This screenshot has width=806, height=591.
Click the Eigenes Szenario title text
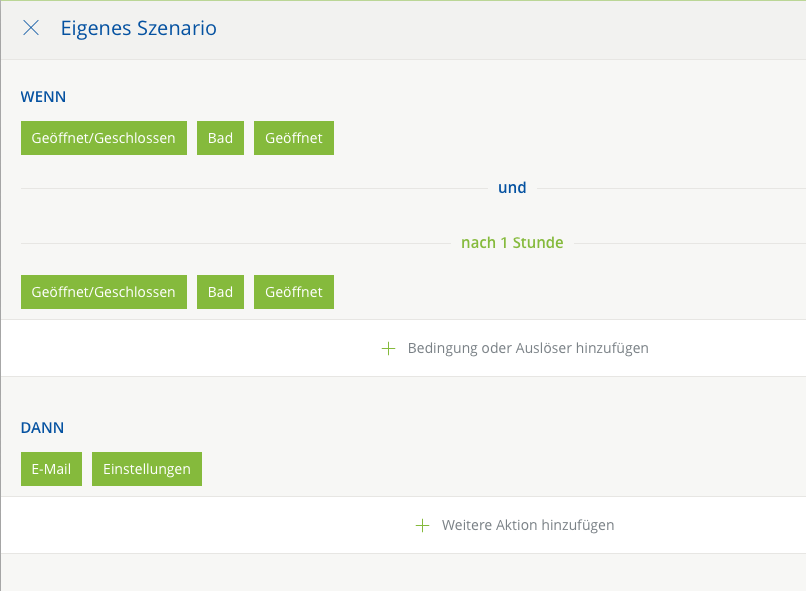pos(138,28)
